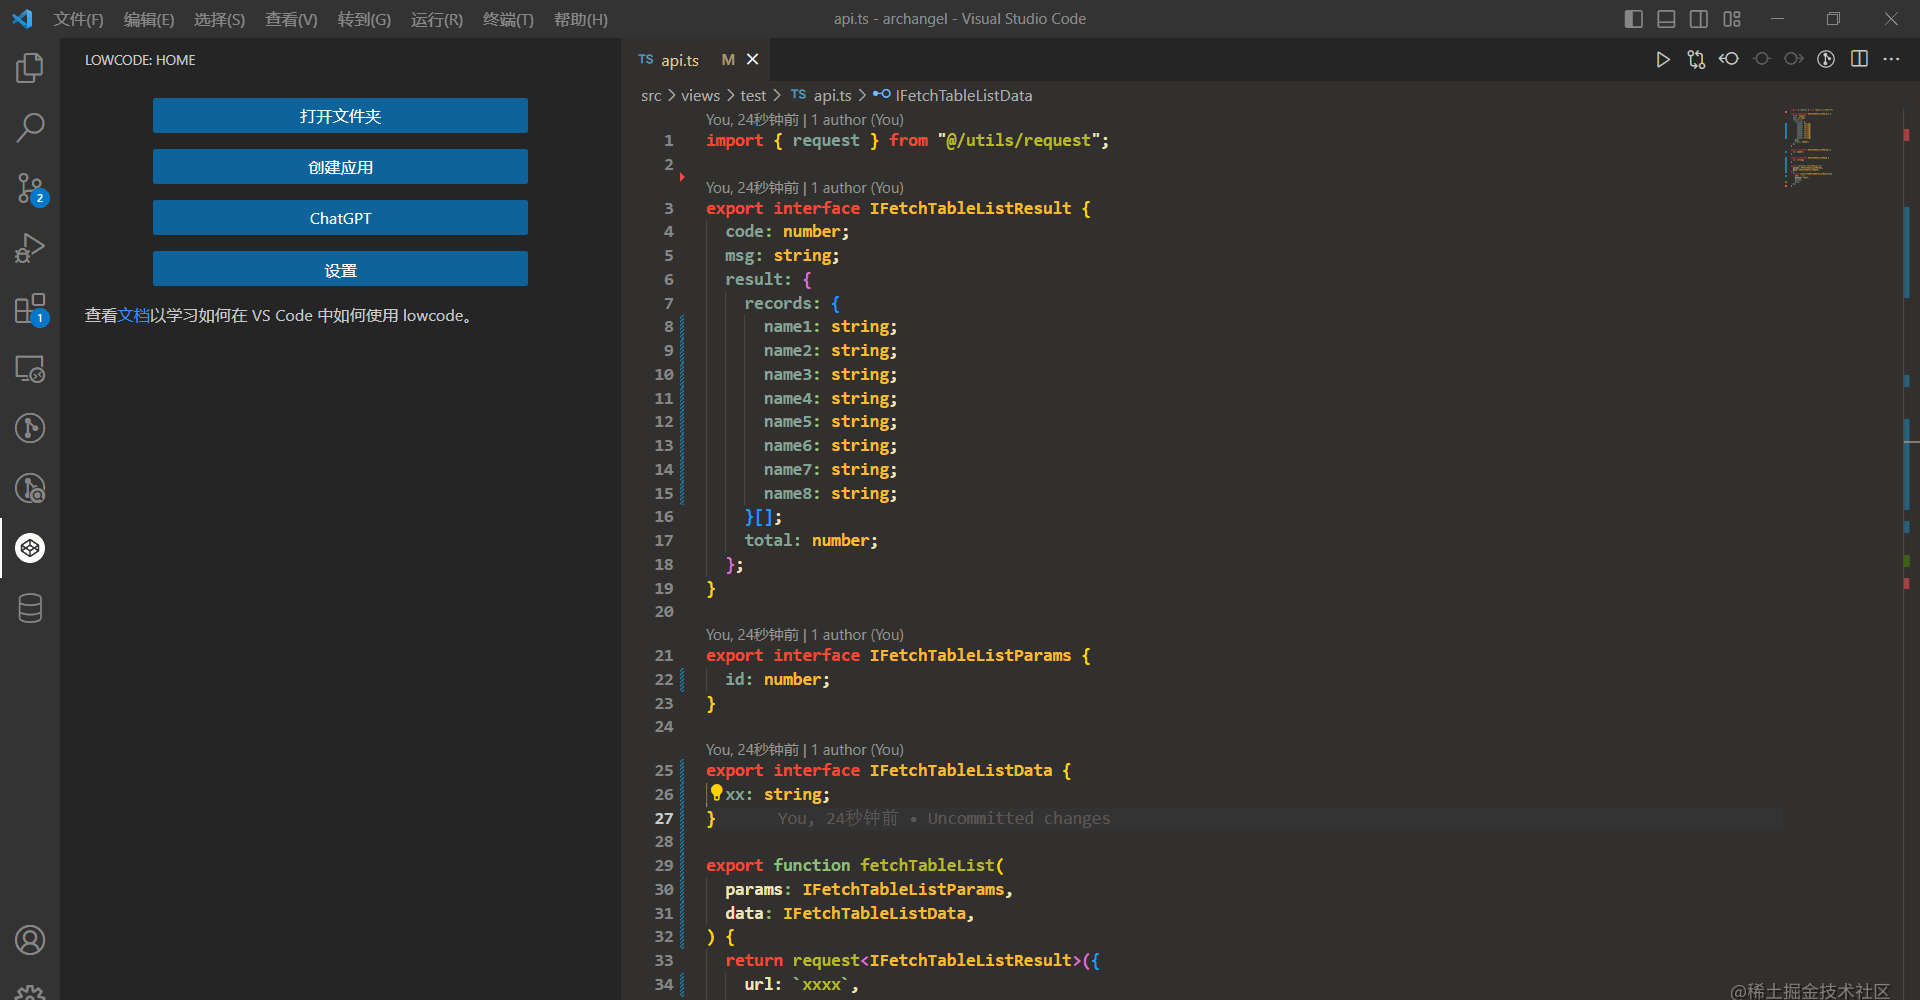Click the ChatGPT button in Lowcode panel

pos(340,218)
